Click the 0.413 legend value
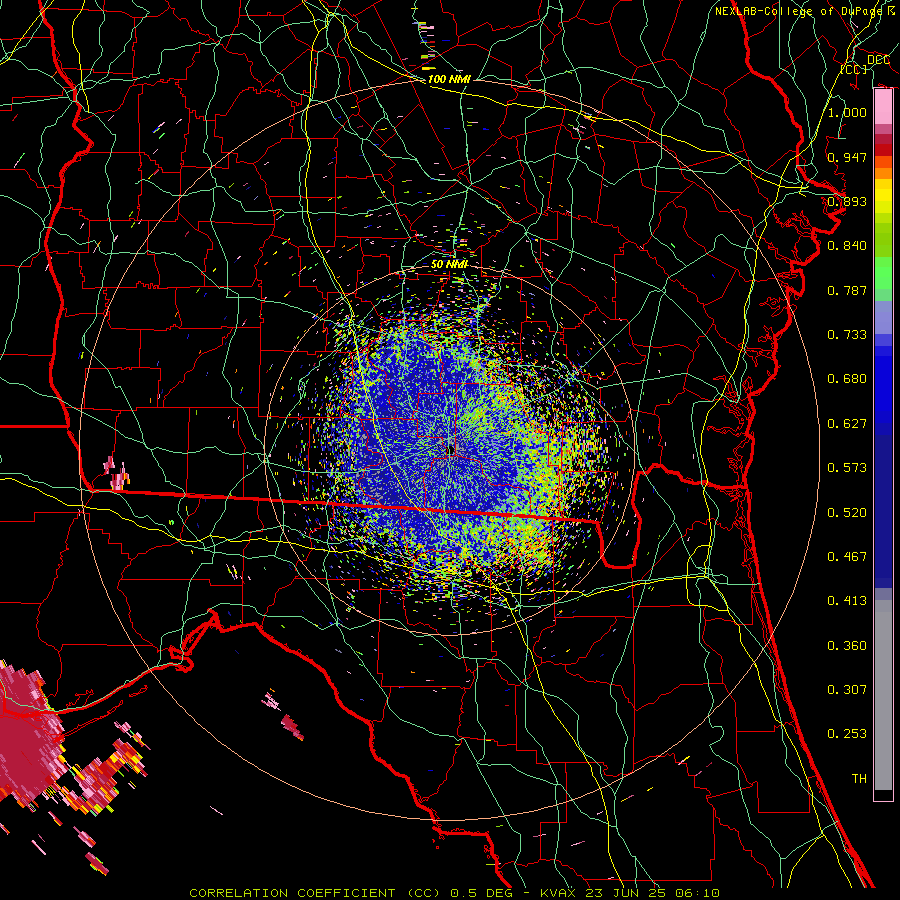 847,601
